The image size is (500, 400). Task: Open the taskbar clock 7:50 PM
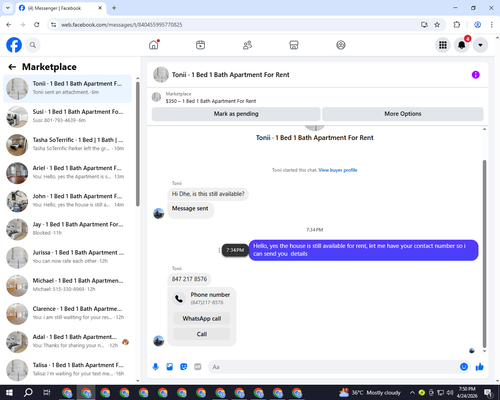(x=467, y=393)
